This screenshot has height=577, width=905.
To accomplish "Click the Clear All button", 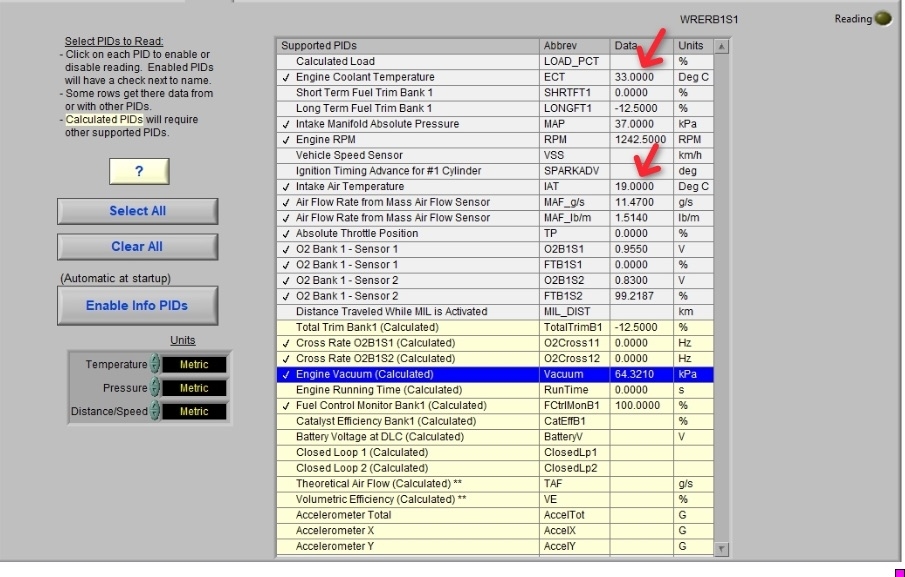I will coord(137,247).
